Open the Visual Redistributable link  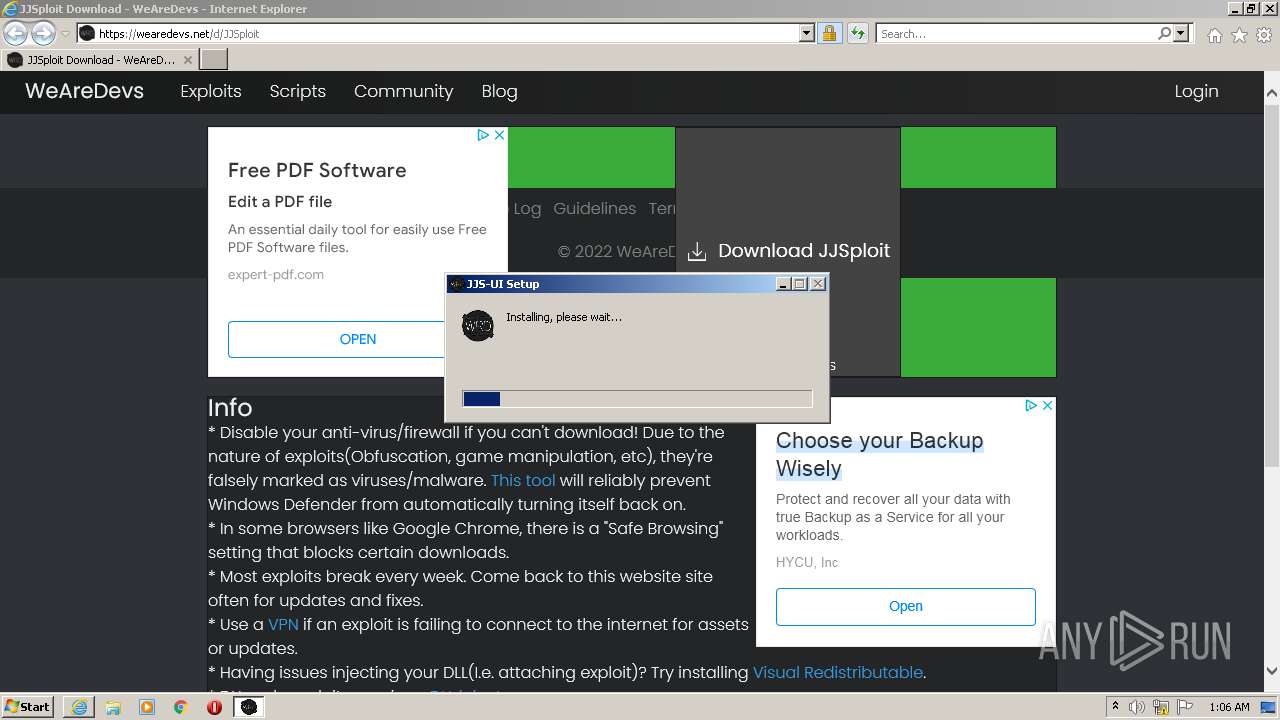pyautogui.click(x=838, y=672)
